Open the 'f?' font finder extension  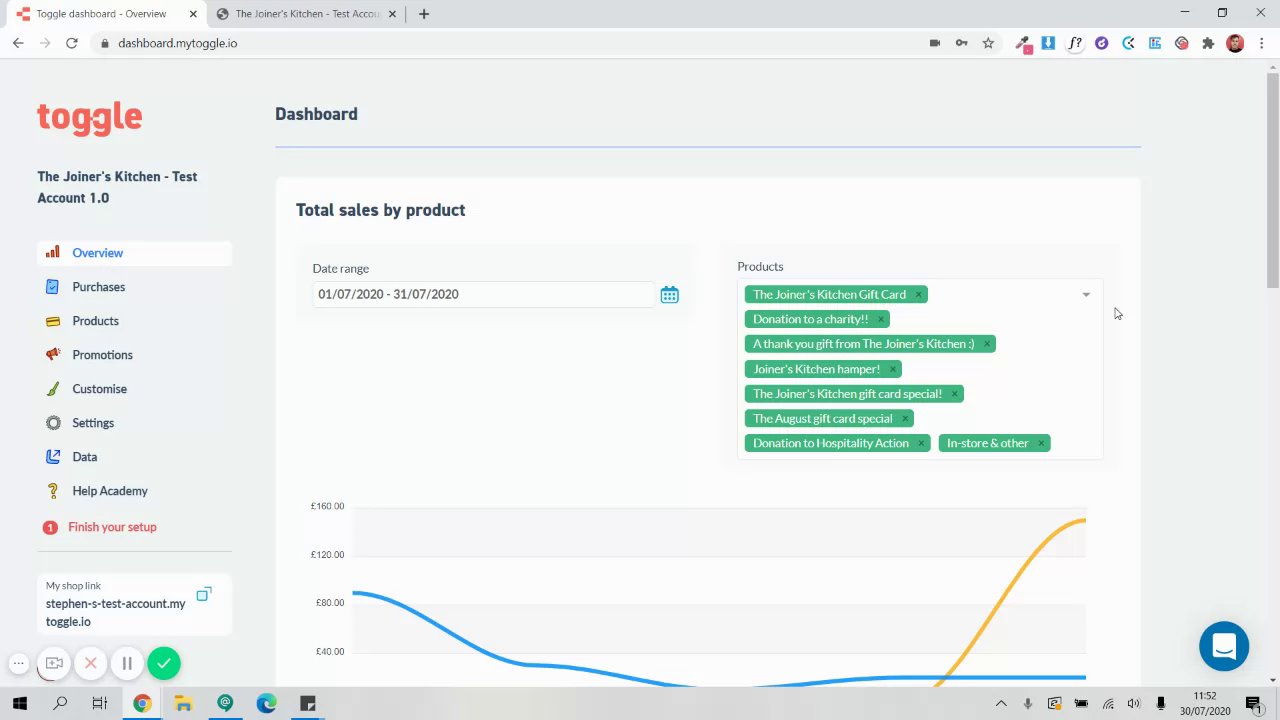click(x=1075, y=43)
